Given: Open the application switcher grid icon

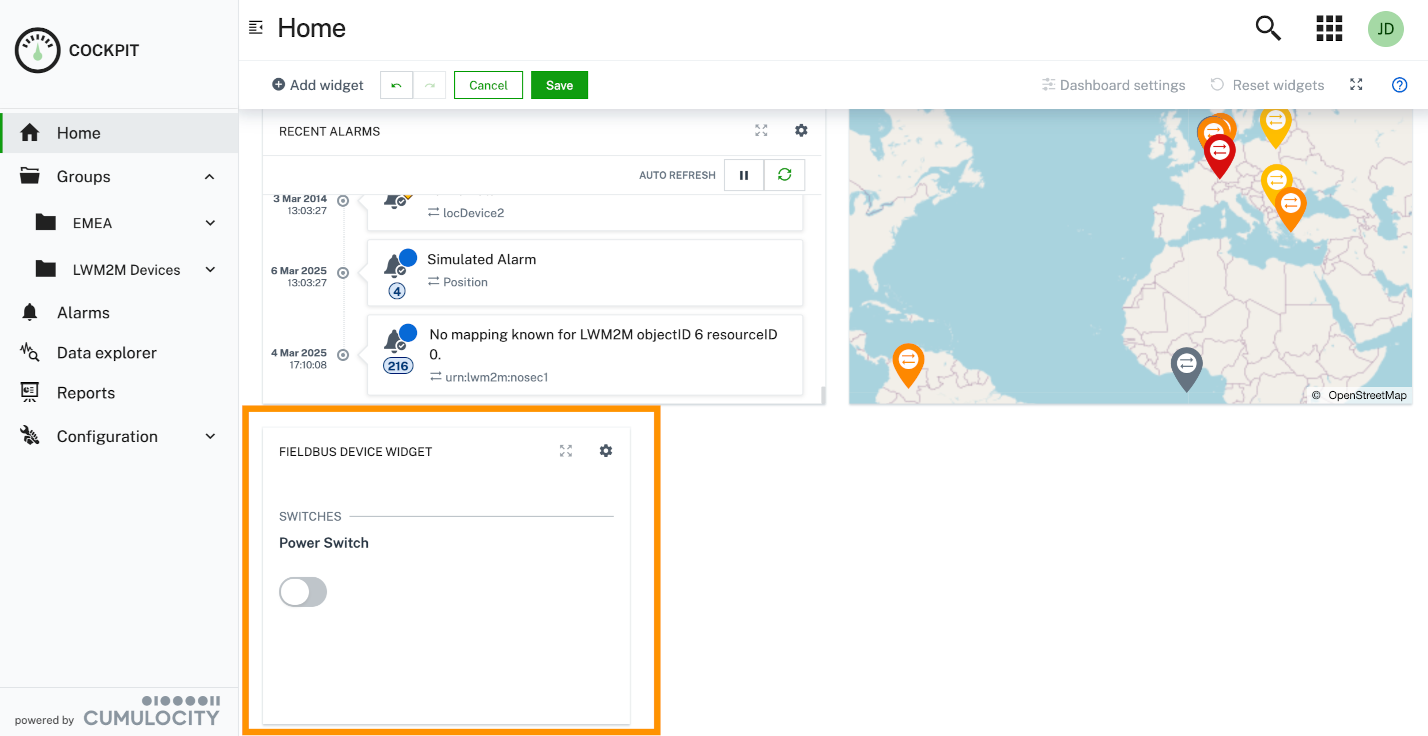Looking at the screenshot, I should coord(1329,29).
